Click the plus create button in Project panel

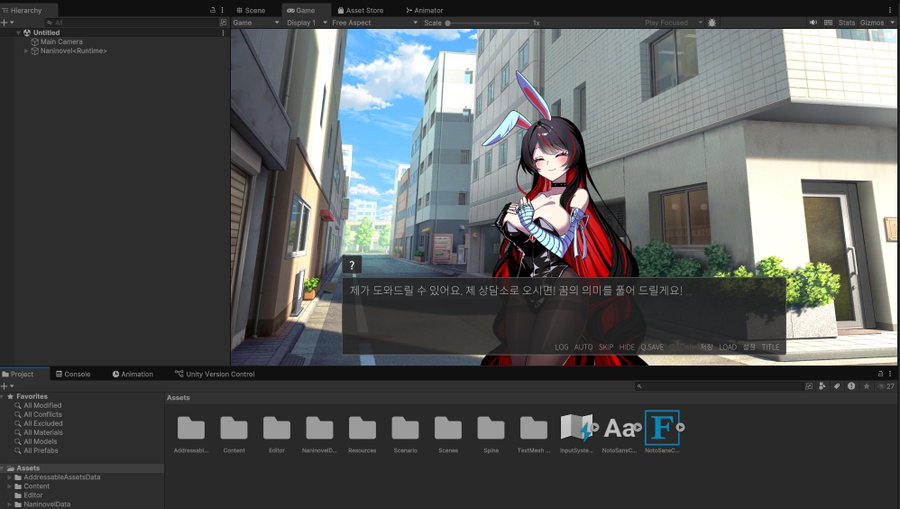pos(5,386)
